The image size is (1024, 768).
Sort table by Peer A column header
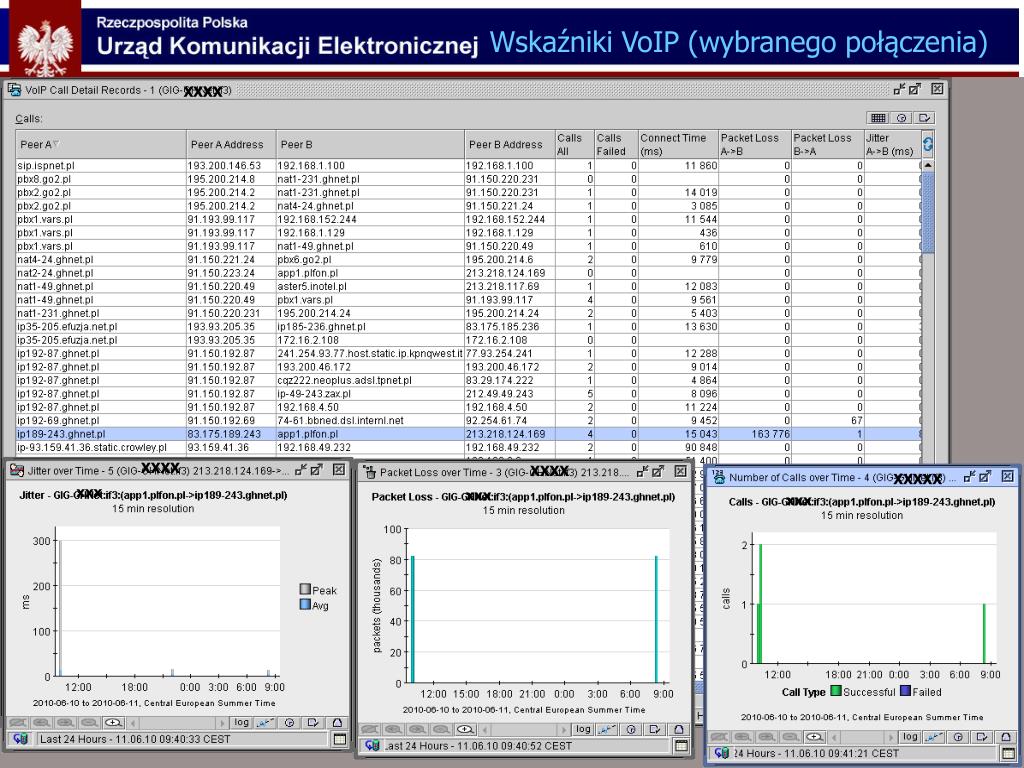(x=100, y=144)
